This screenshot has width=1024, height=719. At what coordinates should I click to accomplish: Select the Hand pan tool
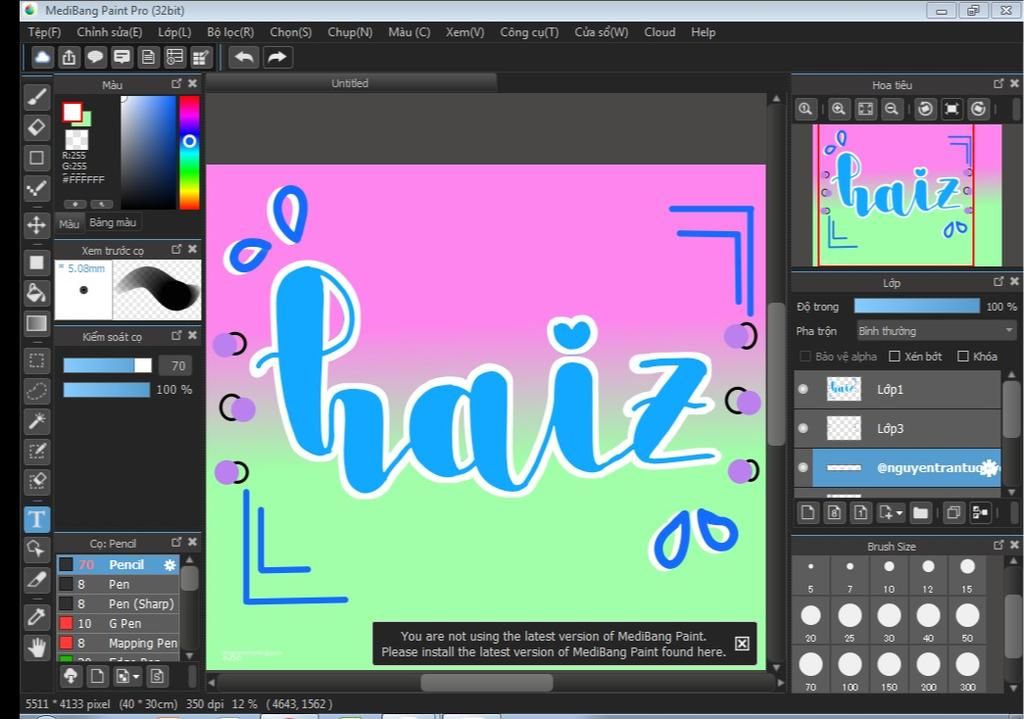click(x=37, y=647)
